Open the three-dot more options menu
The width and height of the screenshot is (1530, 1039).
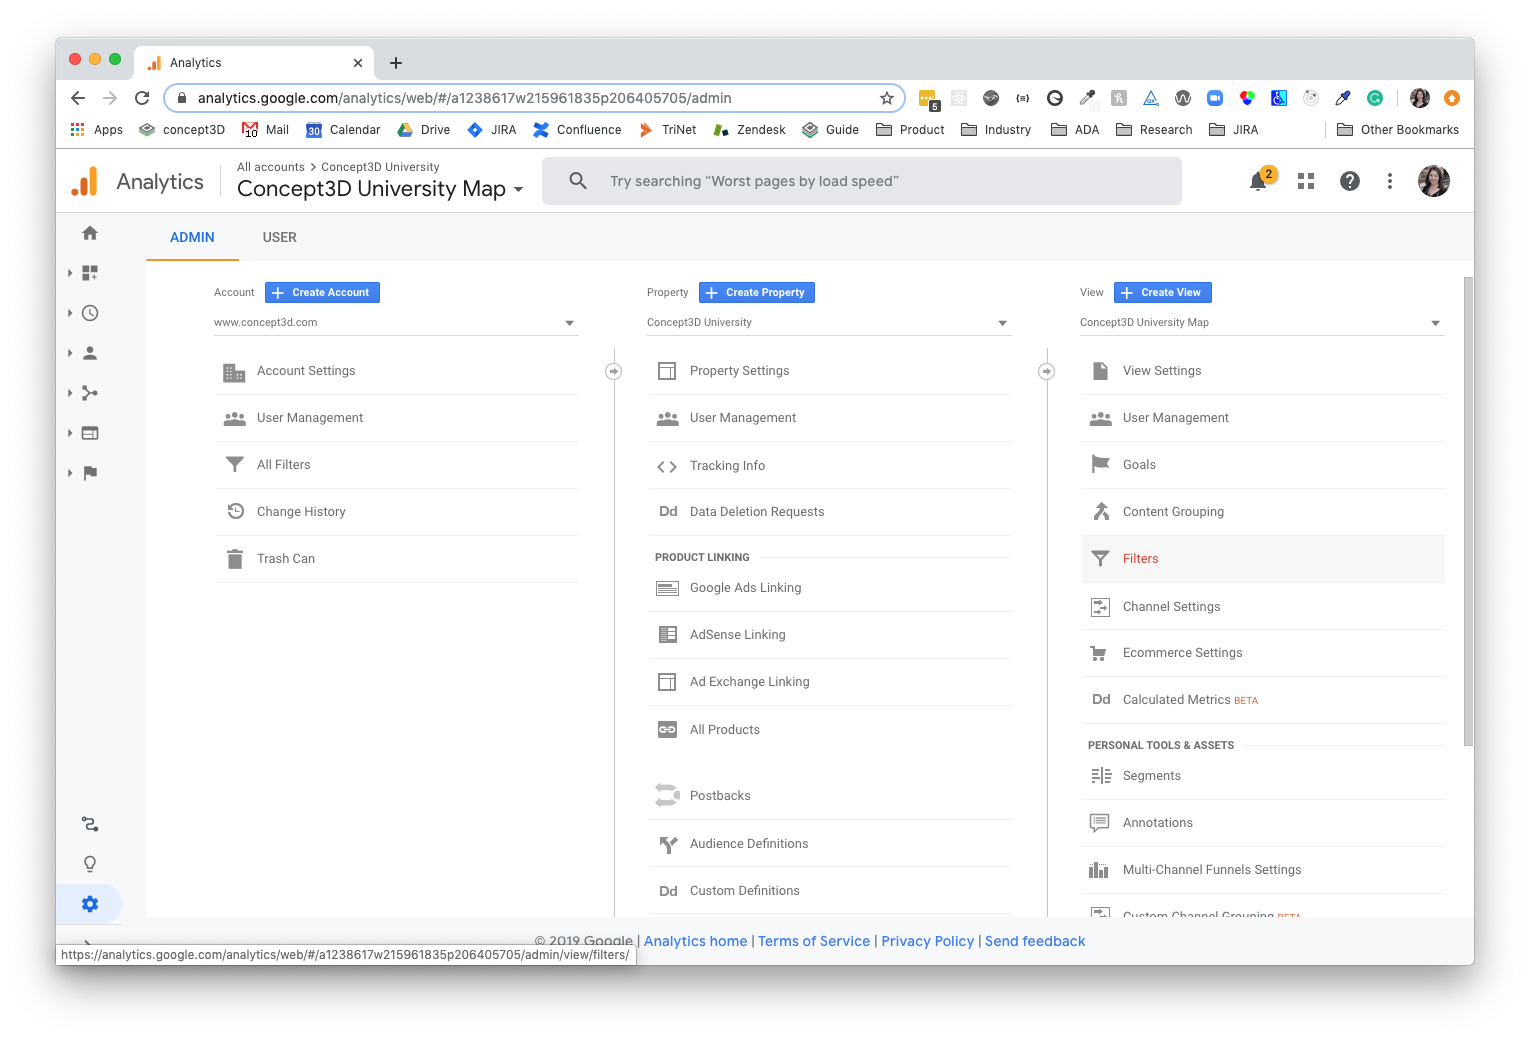point(1390,181)
